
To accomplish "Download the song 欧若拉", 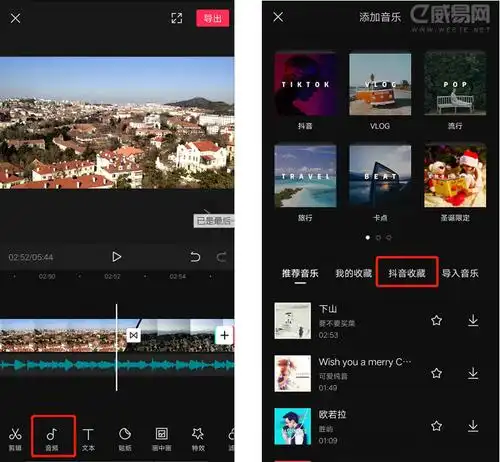I will (x=473, y=426).
